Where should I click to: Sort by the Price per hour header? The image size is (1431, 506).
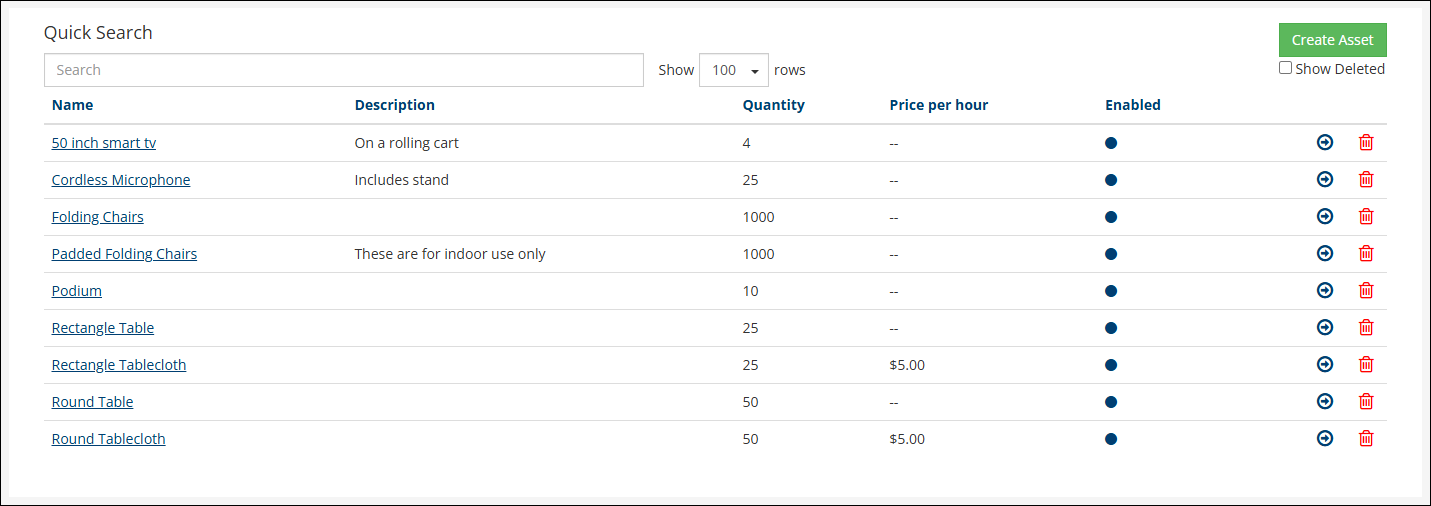938,105
